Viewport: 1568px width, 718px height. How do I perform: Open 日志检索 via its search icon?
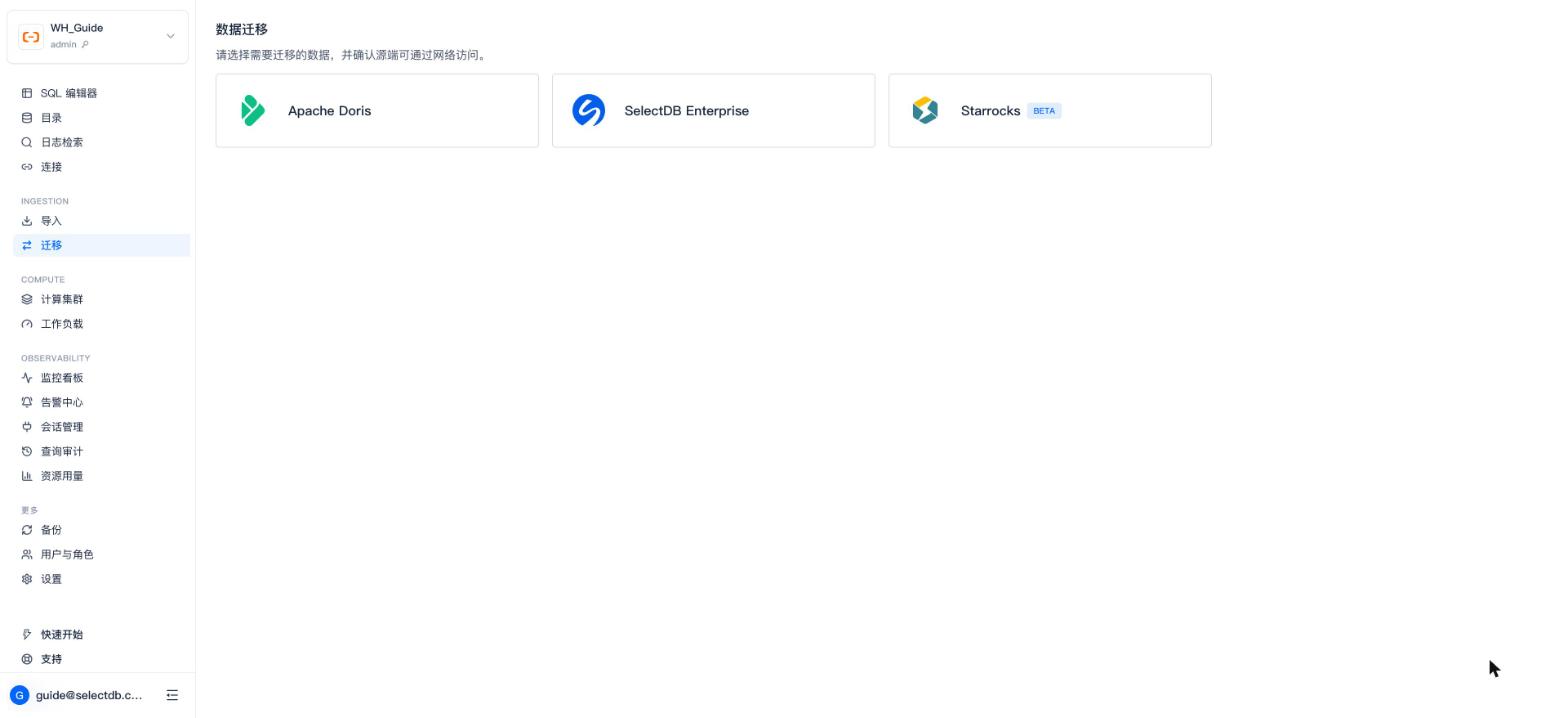click(x=27, y=142)
